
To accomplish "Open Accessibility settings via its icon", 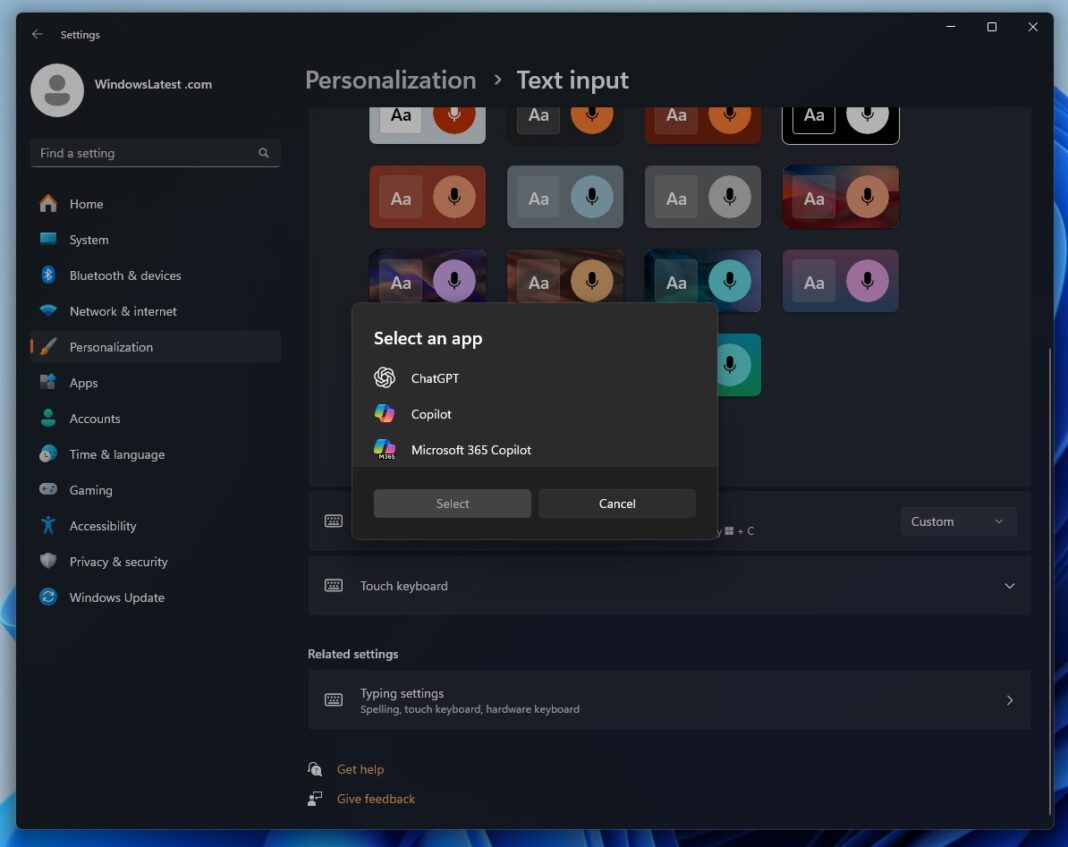I will pyautogui.click(x=48, y=525).
